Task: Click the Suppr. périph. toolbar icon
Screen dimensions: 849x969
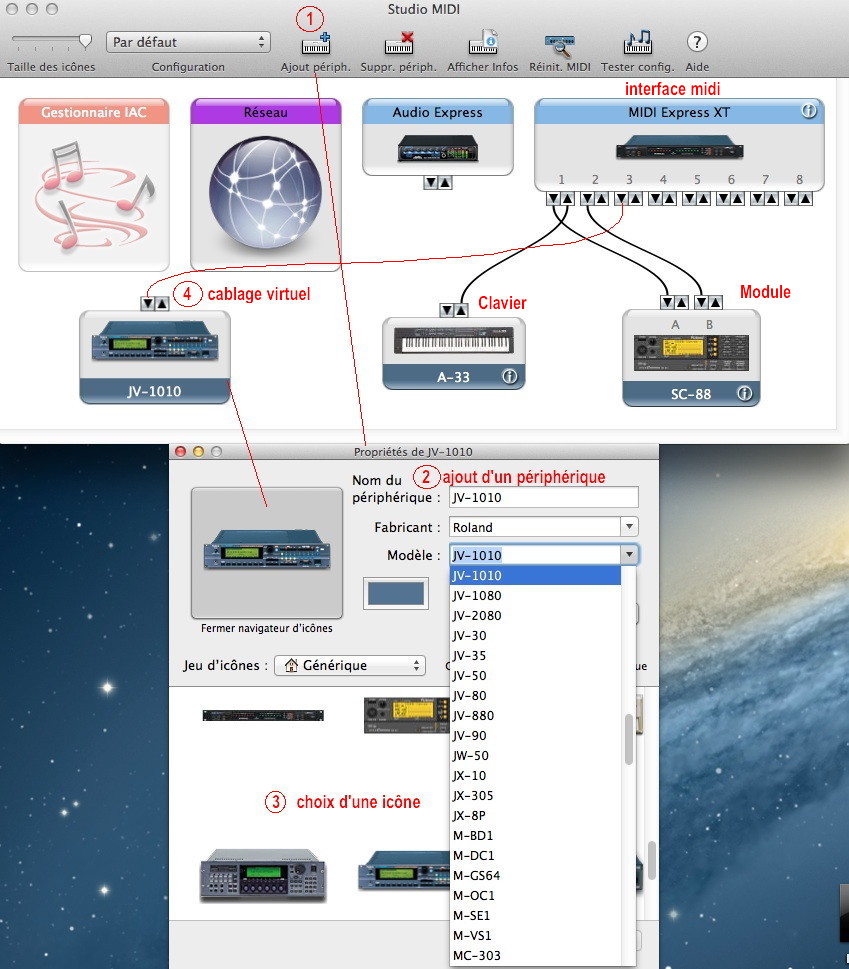Action: point(399,42)
